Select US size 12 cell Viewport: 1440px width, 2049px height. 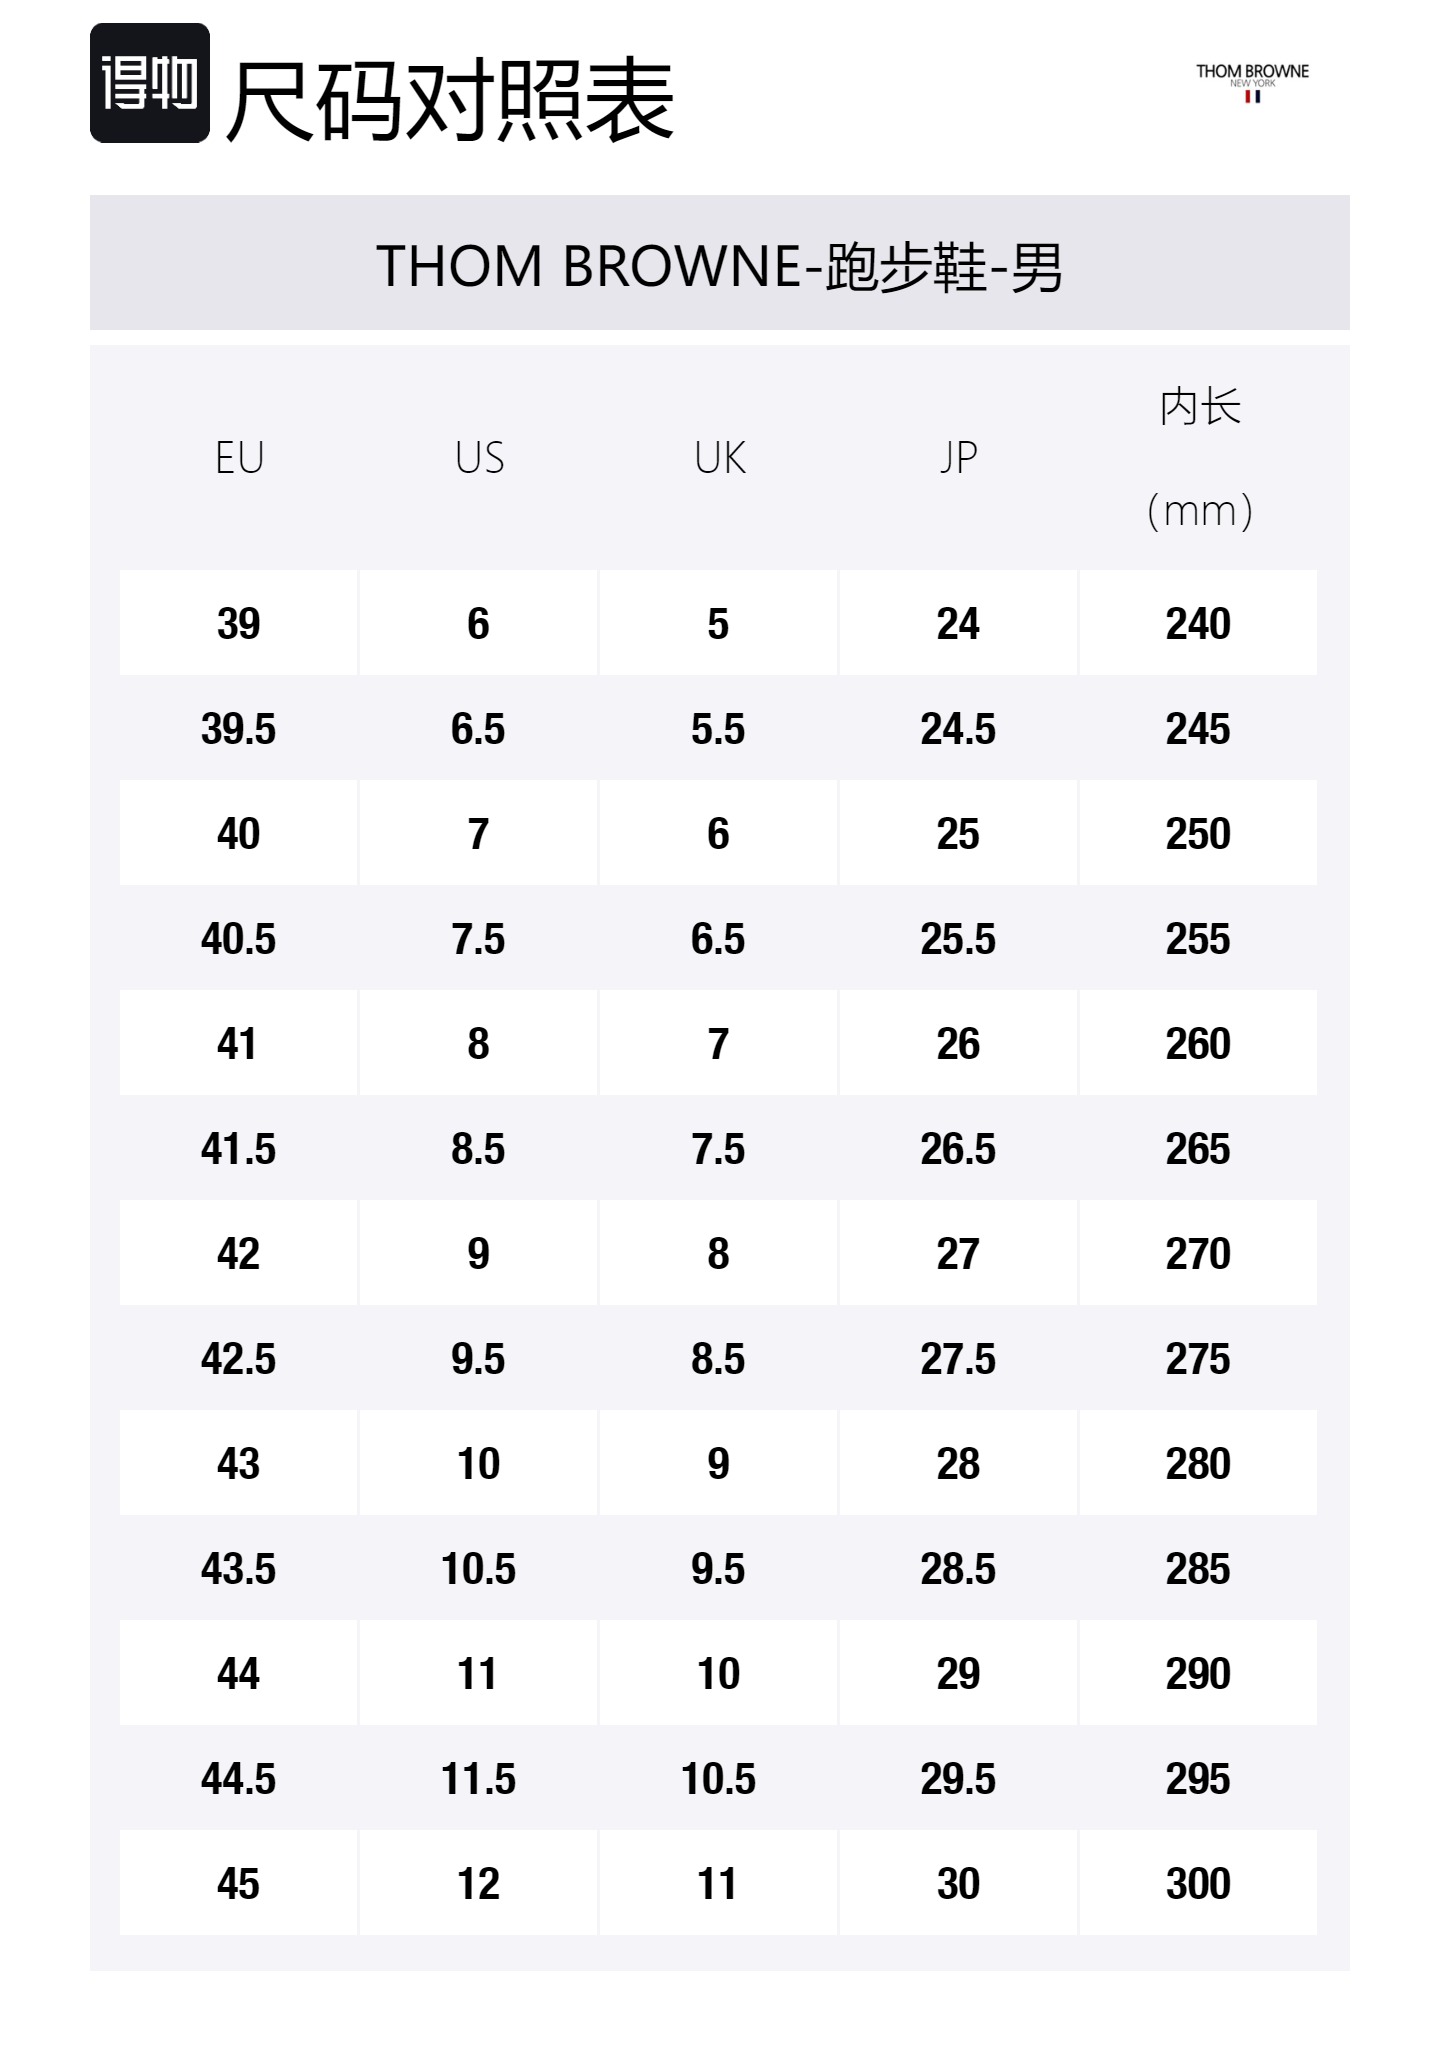(x=478, y=1884)
